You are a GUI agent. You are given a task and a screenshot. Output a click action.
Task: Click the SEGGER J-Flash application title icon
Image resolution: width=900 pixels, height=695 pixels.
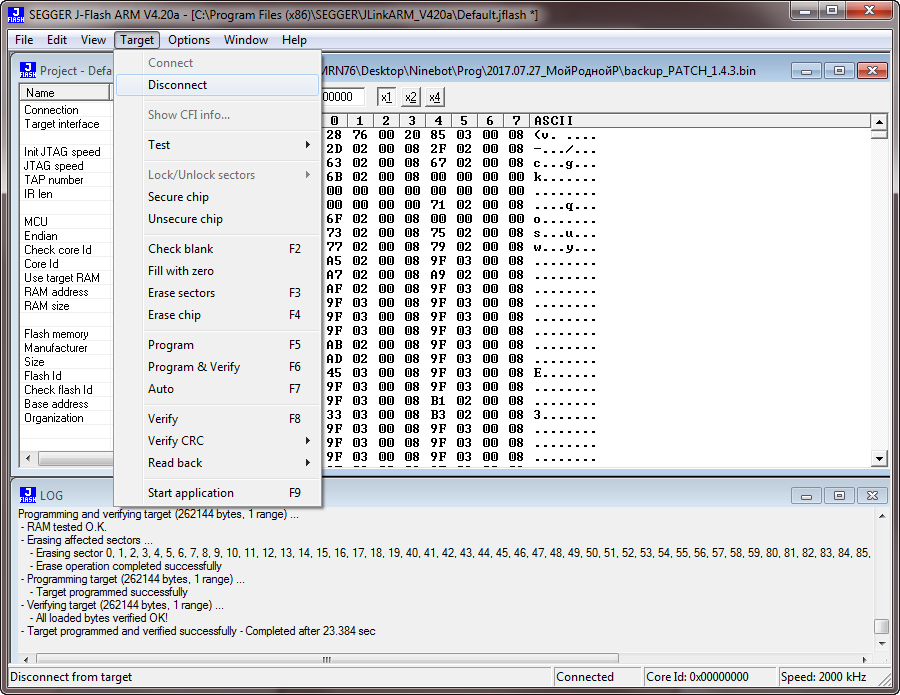pos(14,14)
